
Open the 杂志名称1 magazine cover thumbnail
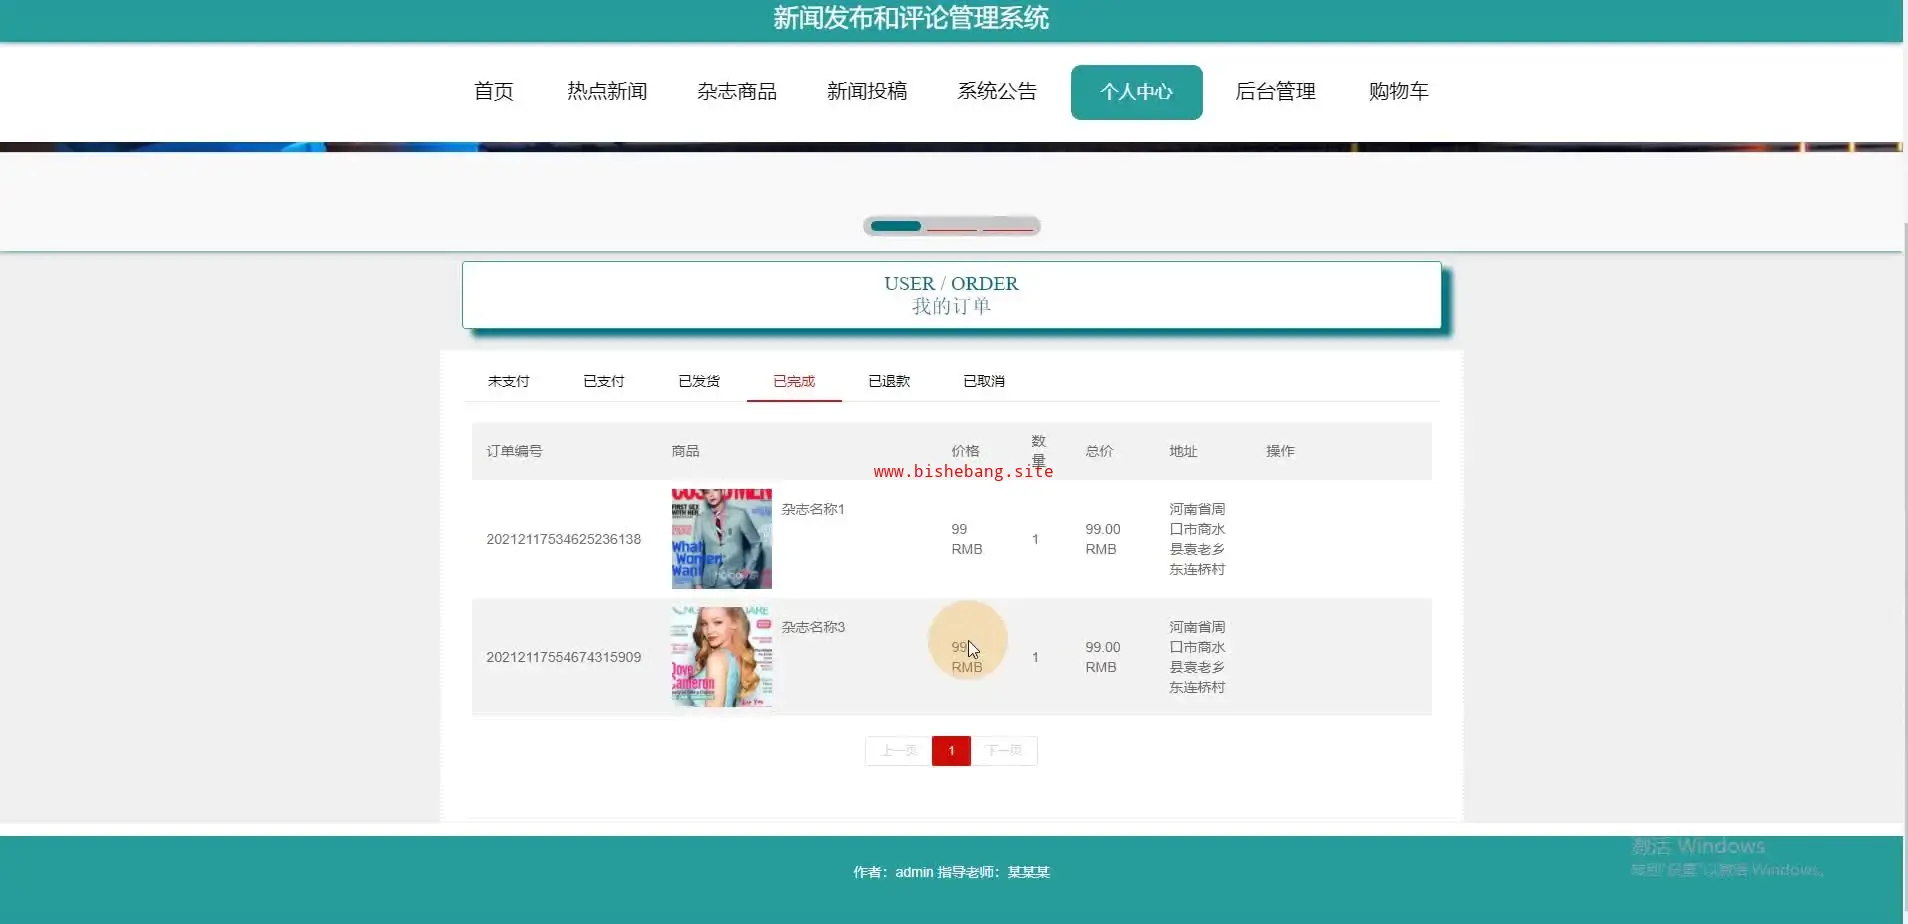[722, 539]
